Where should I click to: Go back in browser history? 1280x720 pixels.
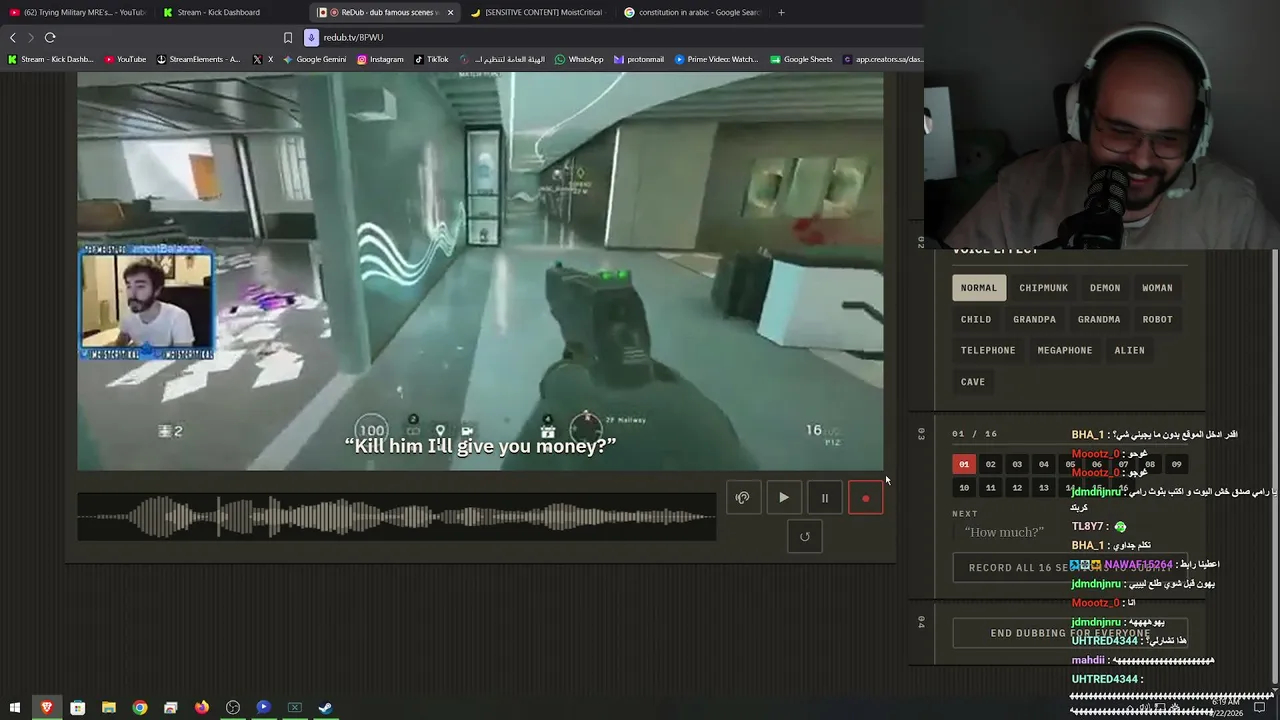[x=13, y=37]
